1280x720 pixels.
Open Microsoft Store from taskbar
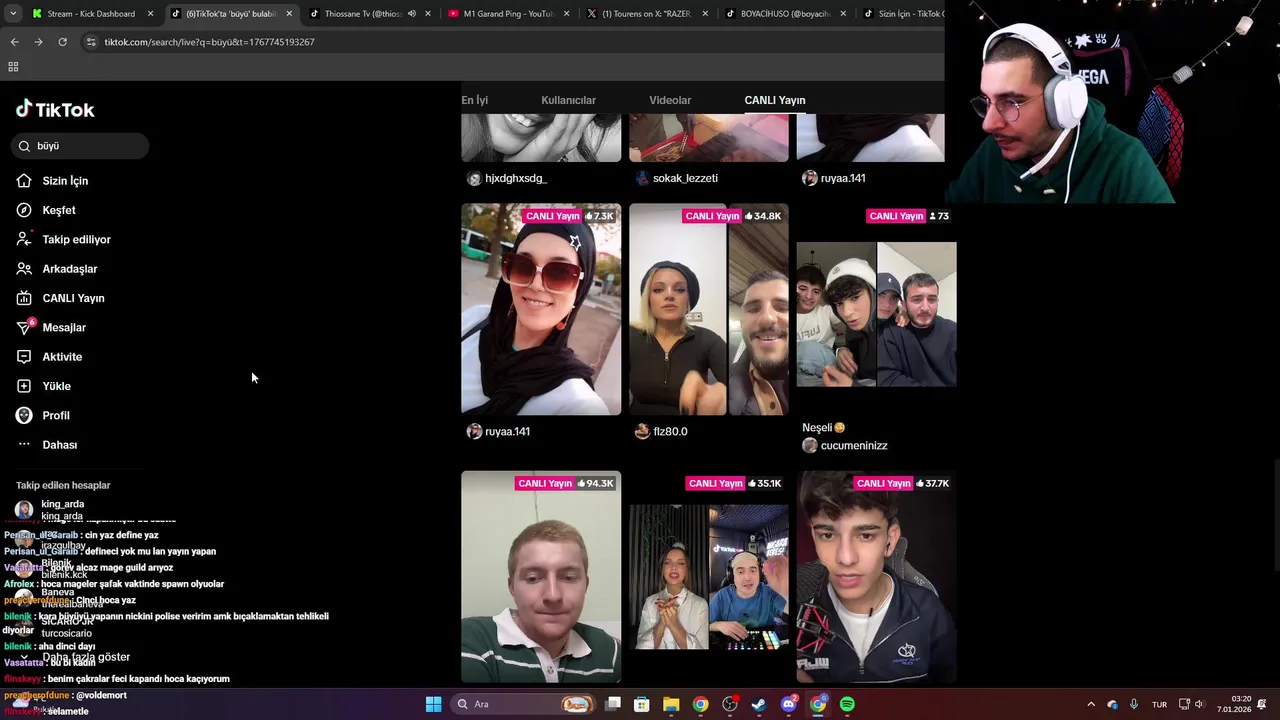(x=642, y=704)
